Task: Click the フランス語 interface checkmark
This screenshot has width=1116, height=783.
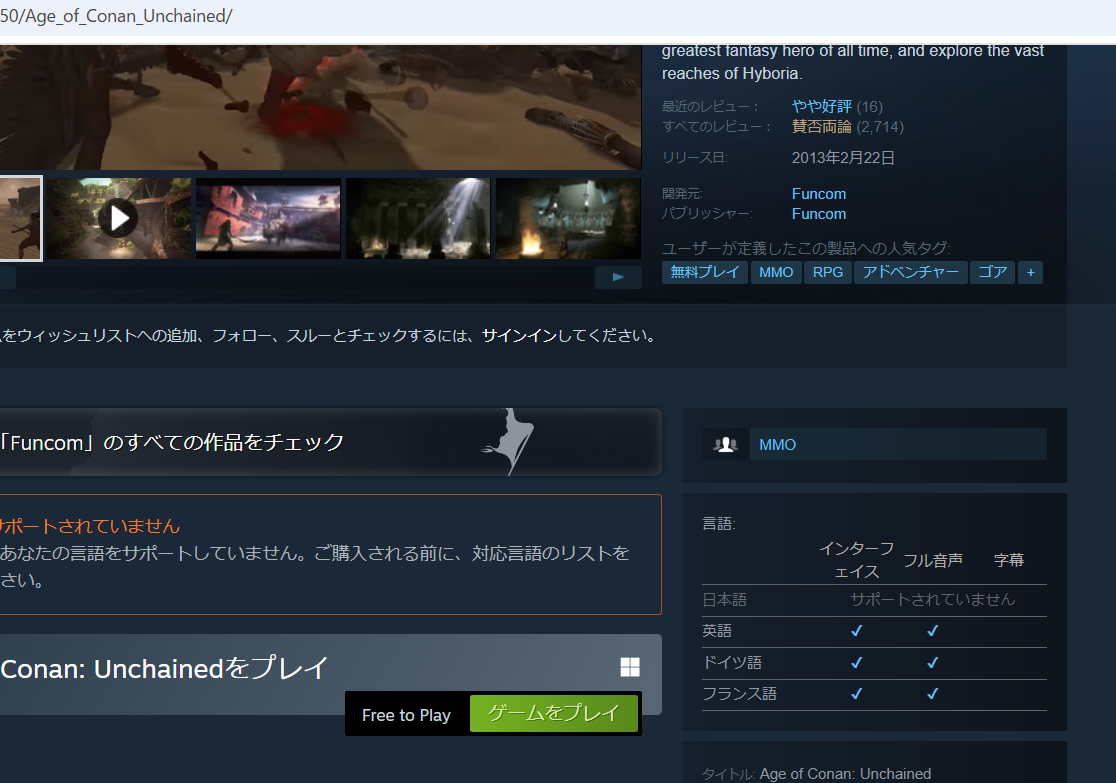Action: (x=856, y=693)
